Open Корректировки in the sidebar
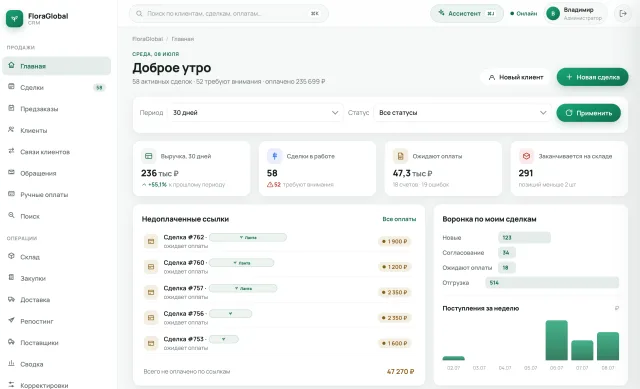640x389 pixels. pos(56,385)
